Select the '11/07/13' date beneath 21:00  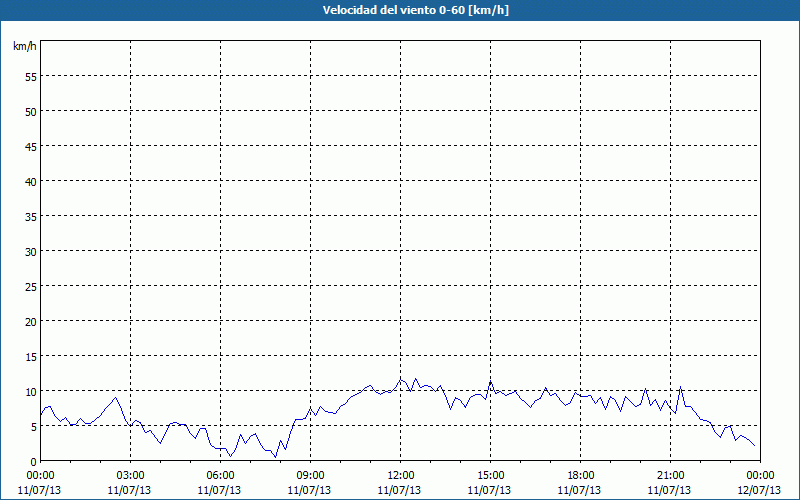(x=670, y=490)
